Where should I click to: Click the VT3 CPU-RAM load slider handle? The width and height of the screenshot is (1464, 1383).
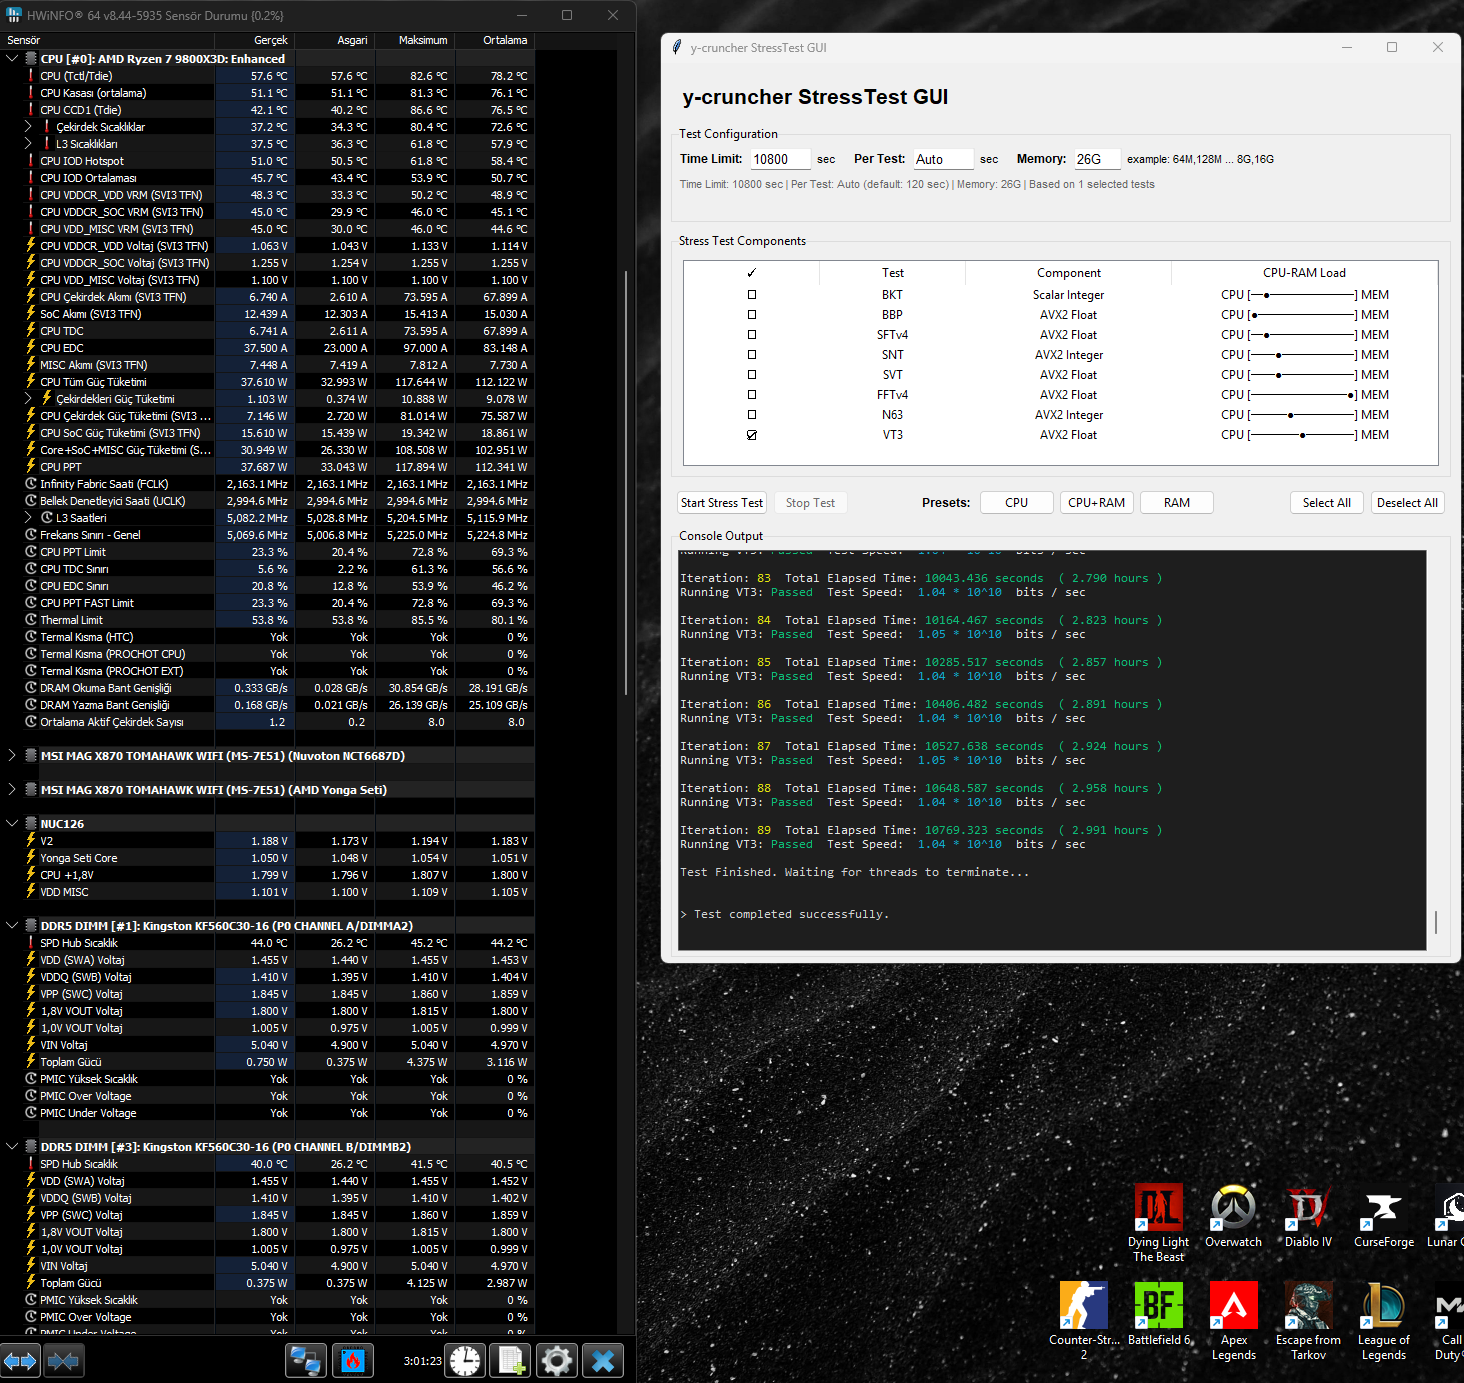[x=1302, y=435]
